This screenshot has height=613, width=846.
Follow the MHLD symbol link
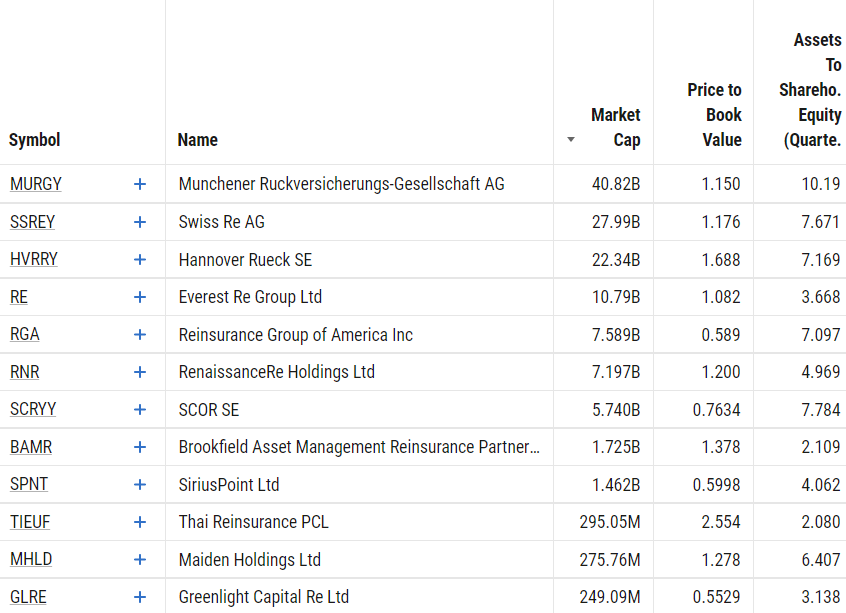pyautogui.click(x=31, y=560)
